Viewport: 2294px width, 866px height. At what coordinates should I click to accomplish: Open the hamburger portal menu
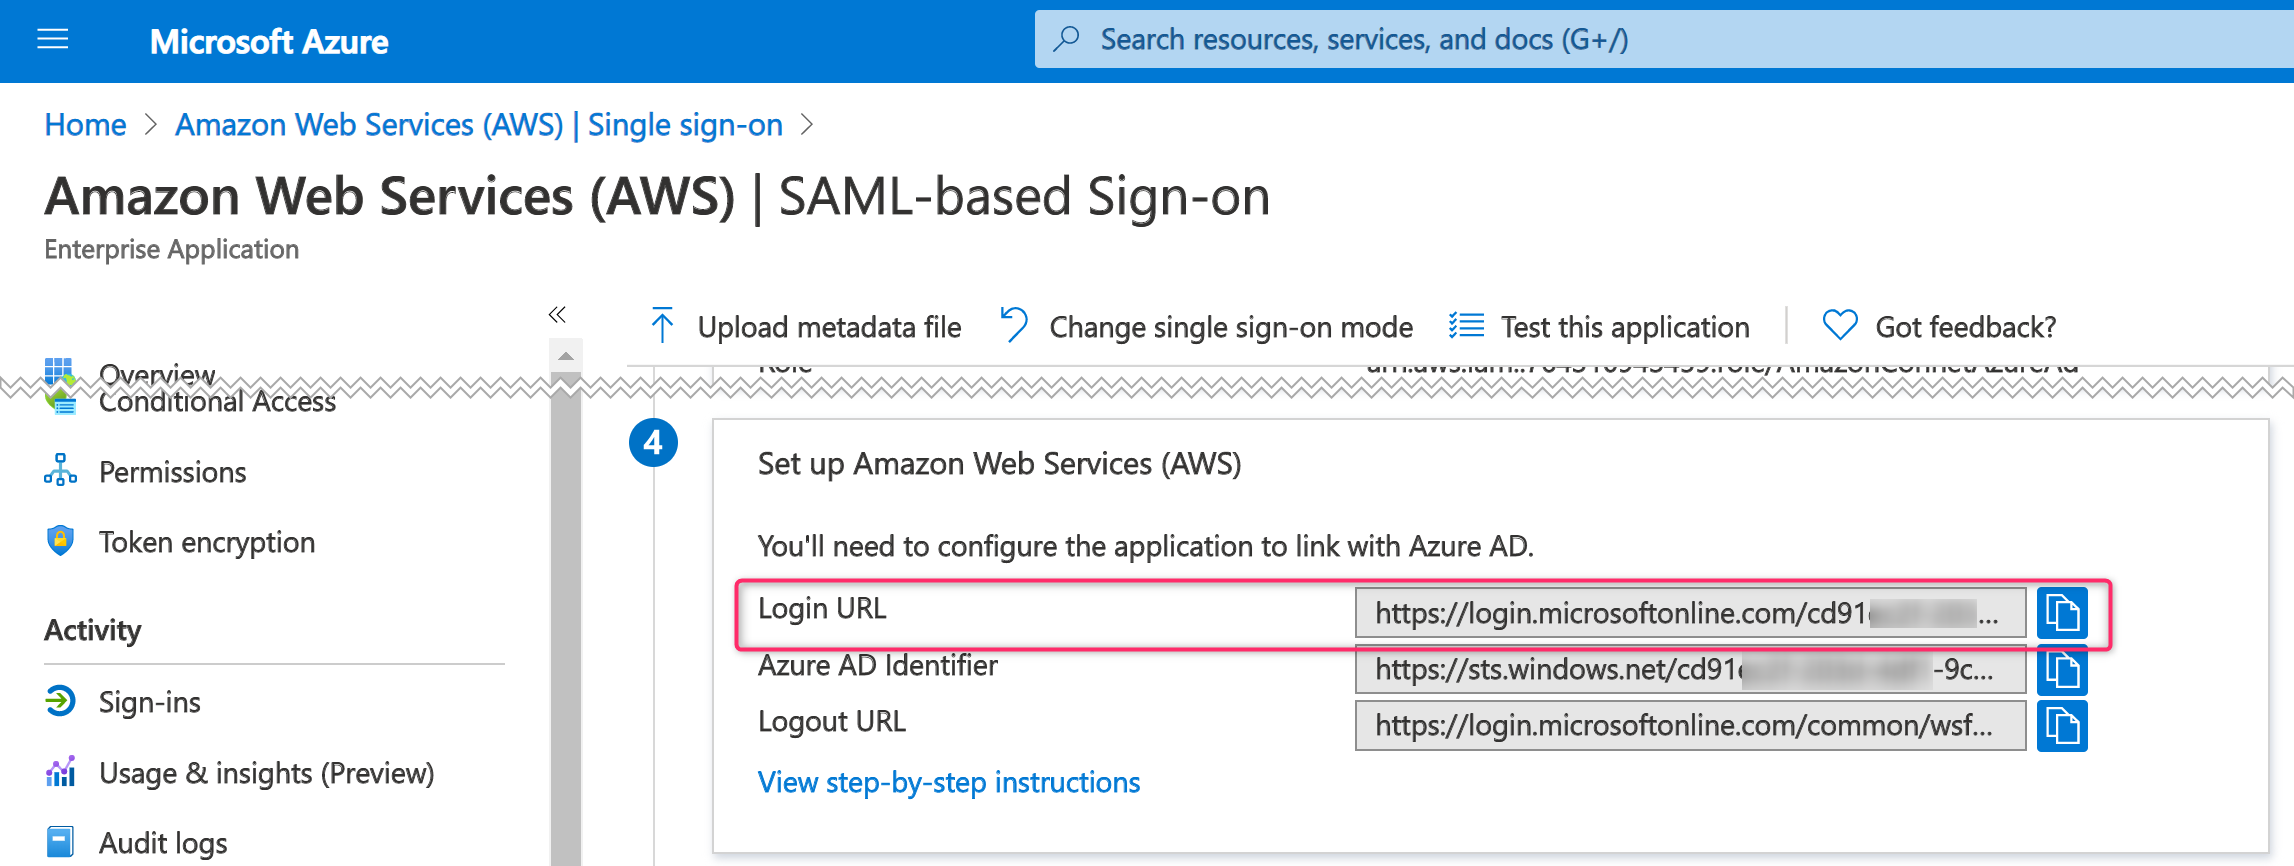click(53, 40)
